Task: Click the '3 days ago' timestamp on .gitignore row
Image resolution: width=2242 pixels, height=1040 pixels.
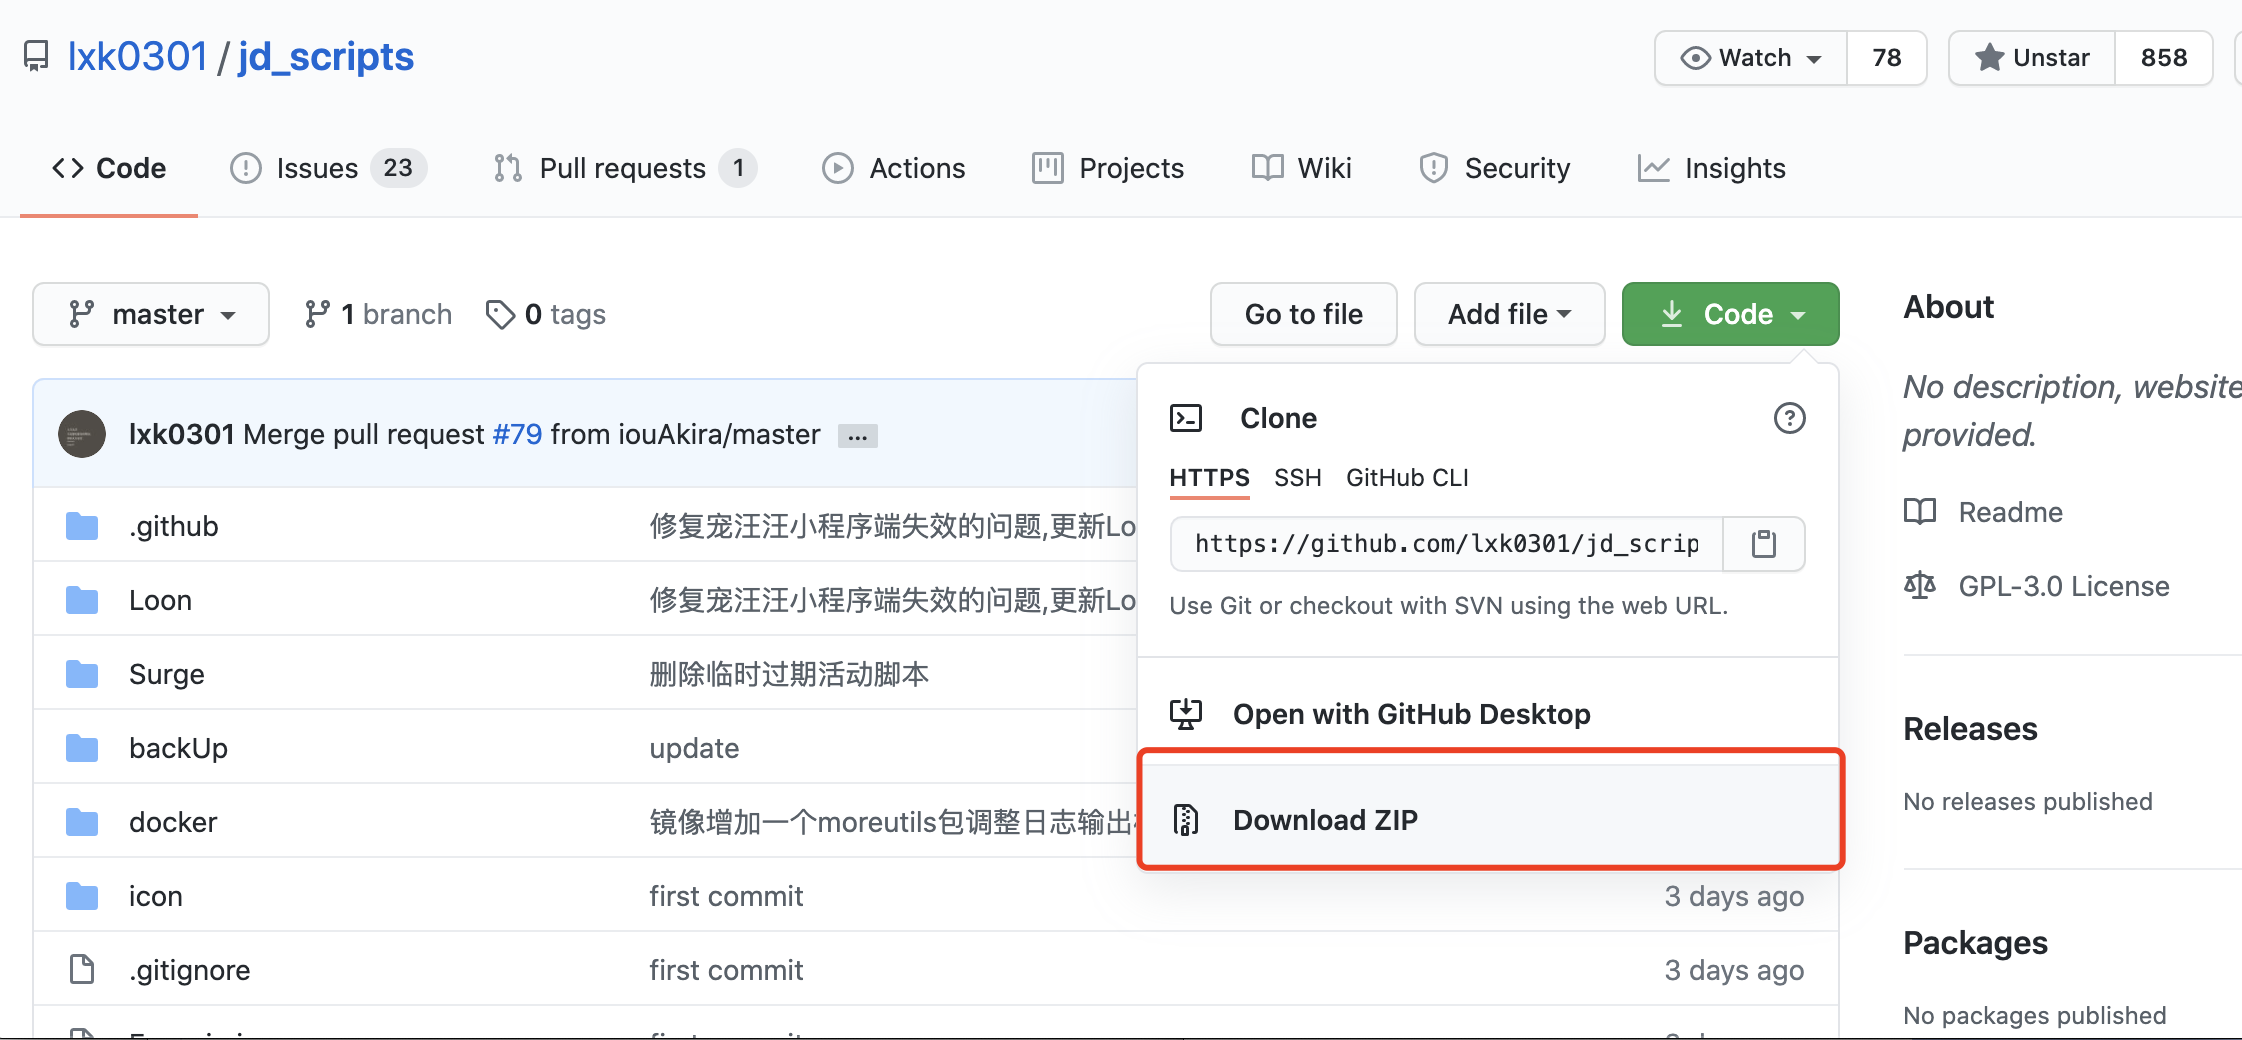Action: [1734, 970]
